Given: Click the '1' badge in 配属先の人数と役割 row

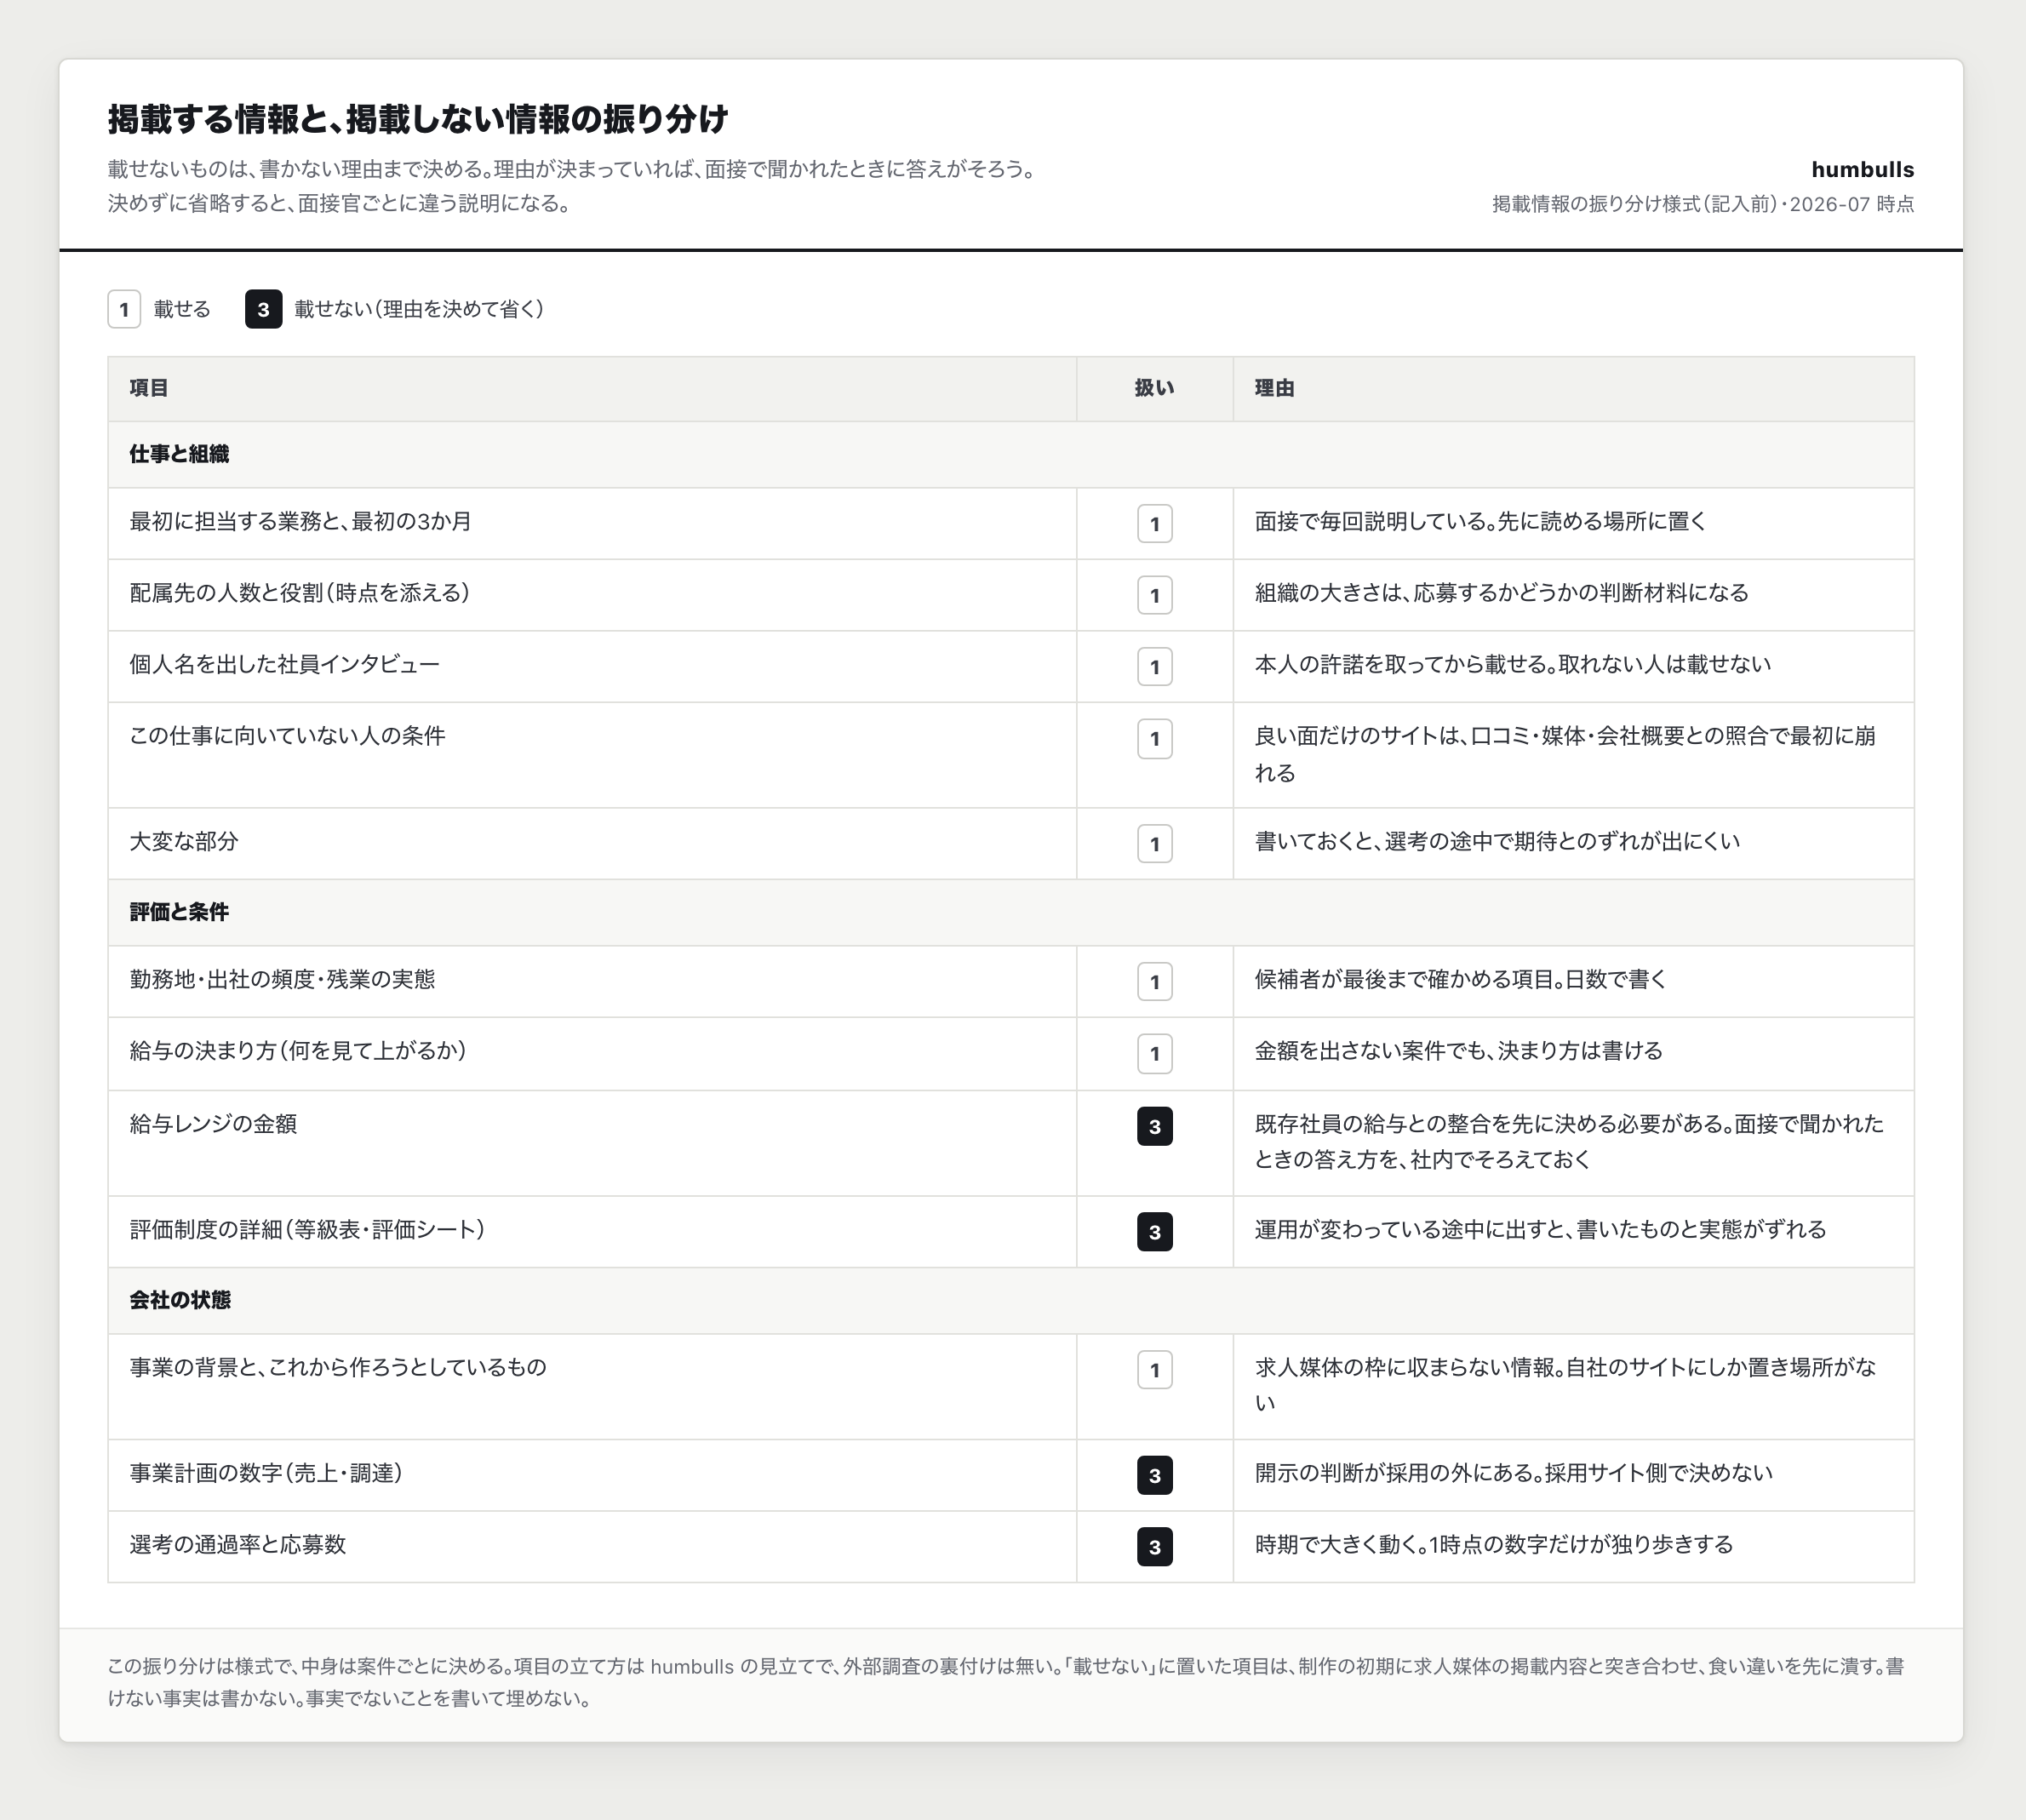Looking at the screenshot, I should tap(1154, 595).
